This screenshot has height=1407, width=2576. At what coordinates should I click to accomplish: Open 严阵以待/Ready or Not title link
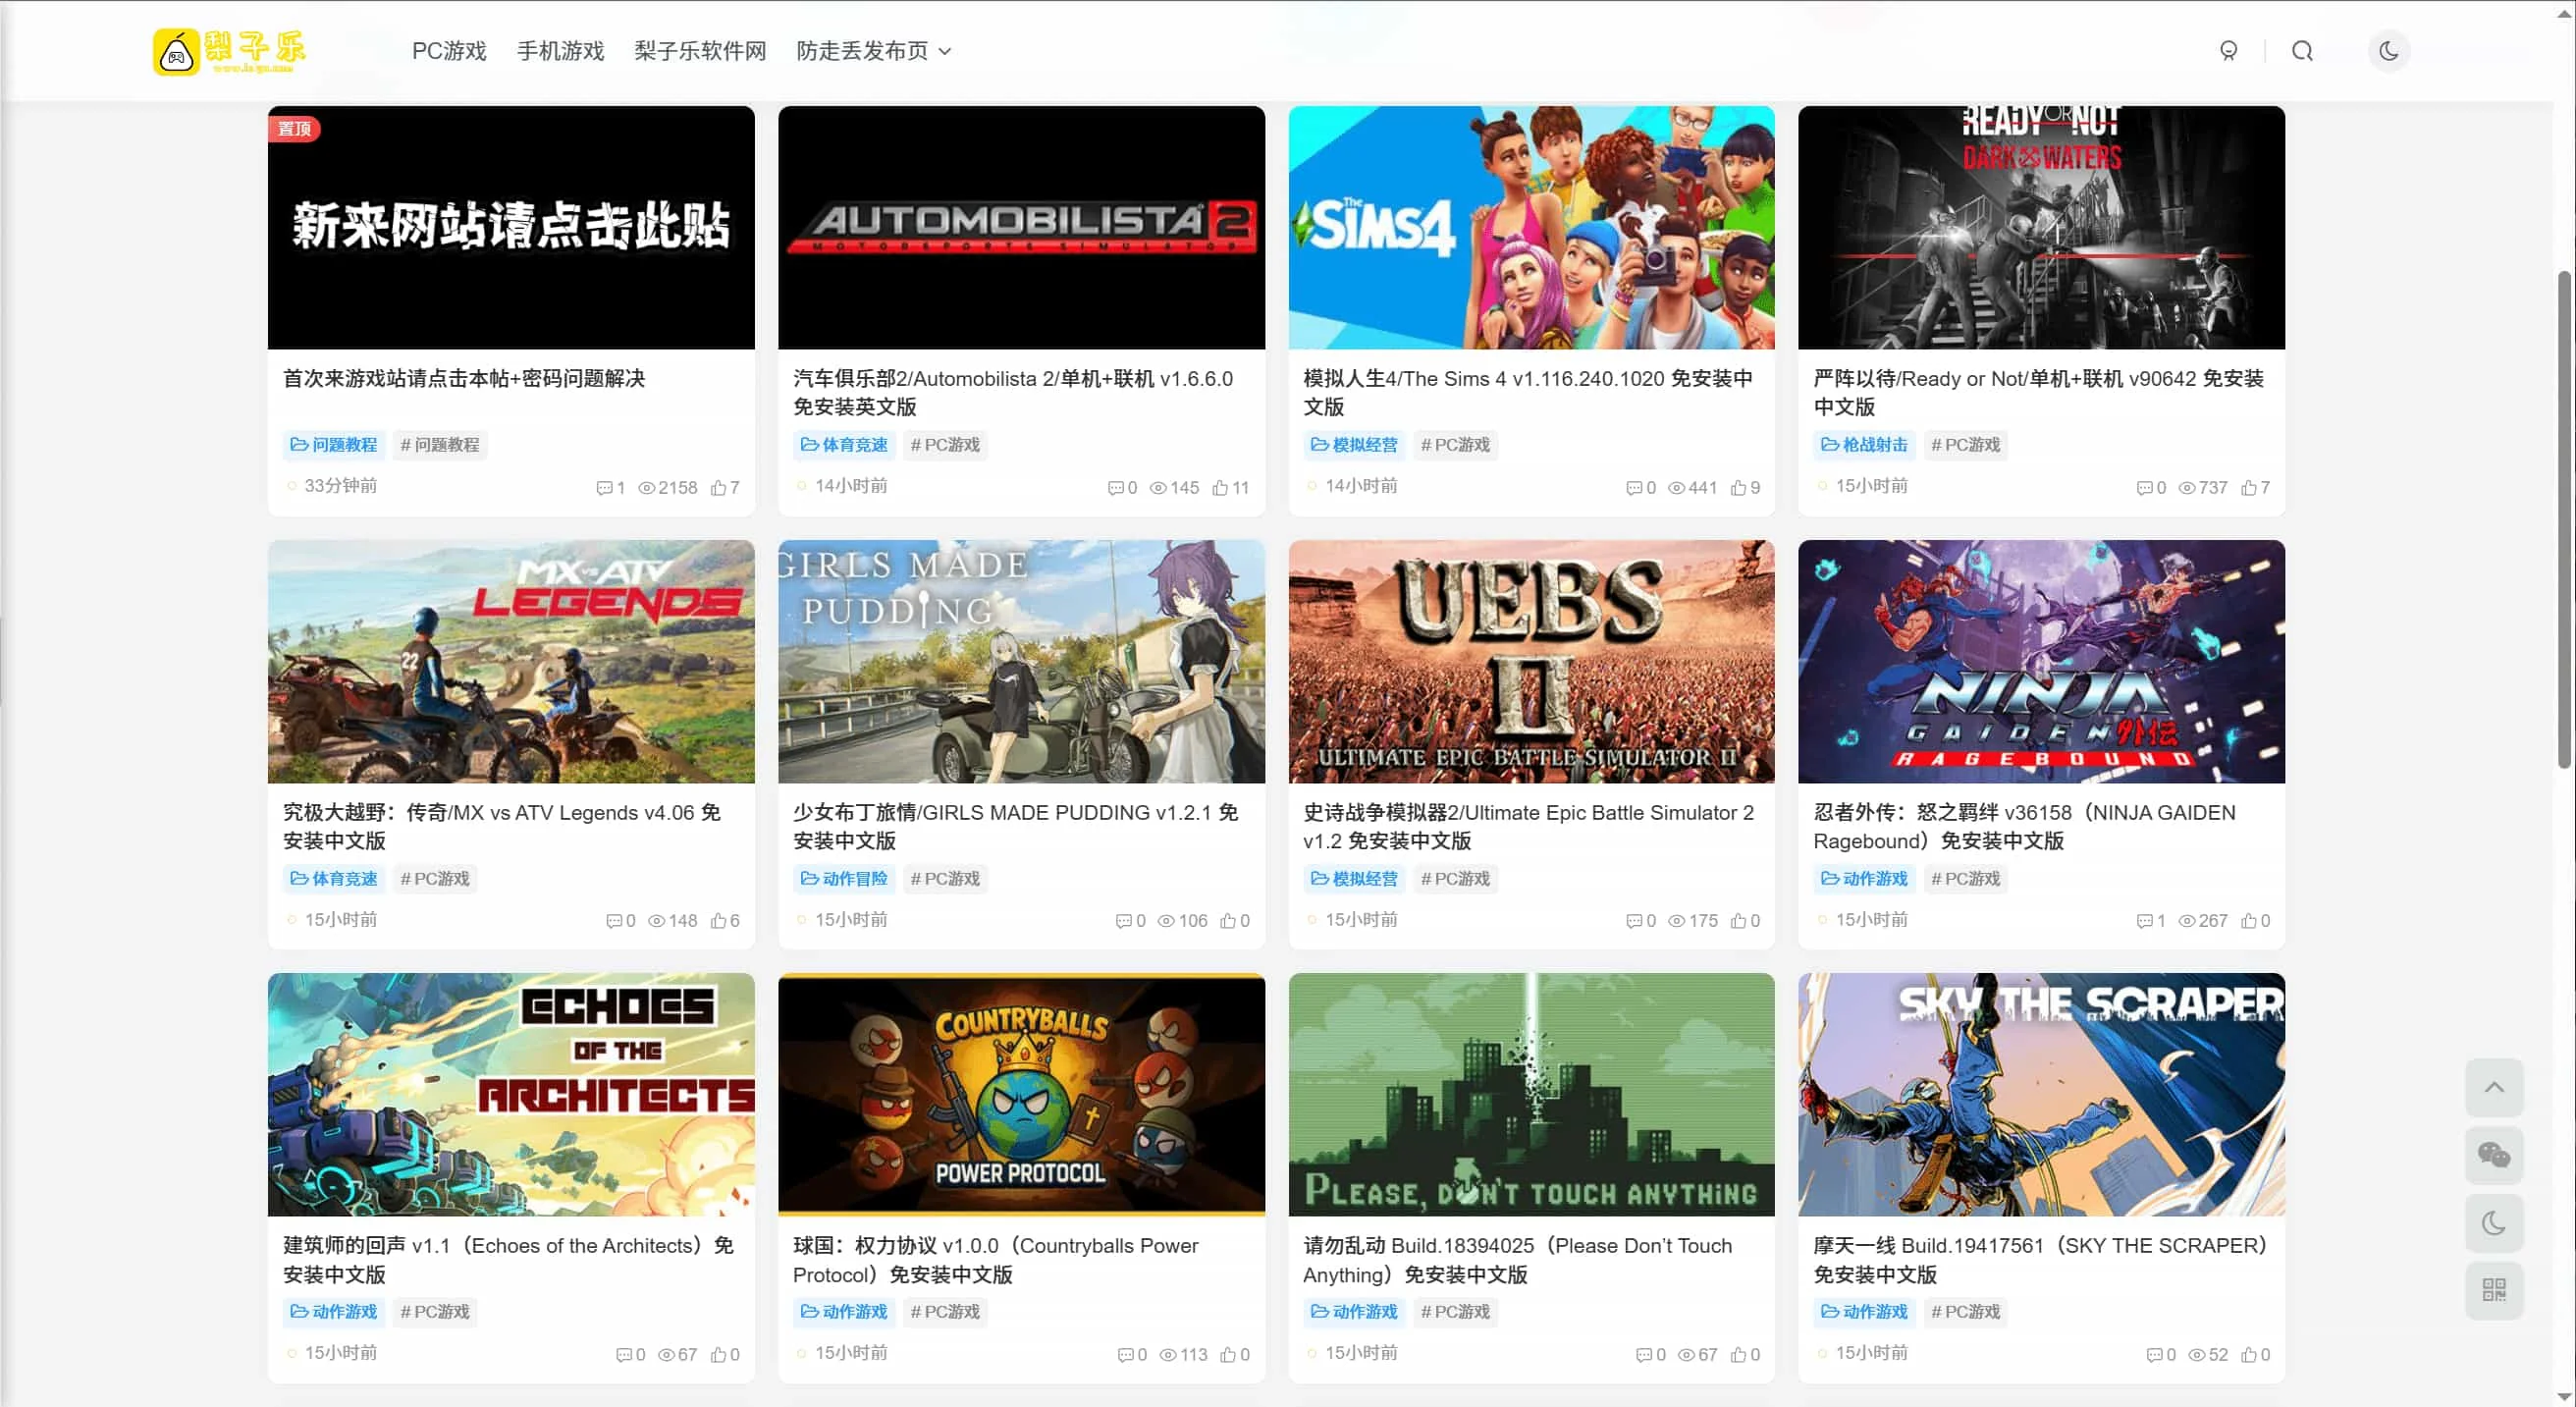[2038, 392]
